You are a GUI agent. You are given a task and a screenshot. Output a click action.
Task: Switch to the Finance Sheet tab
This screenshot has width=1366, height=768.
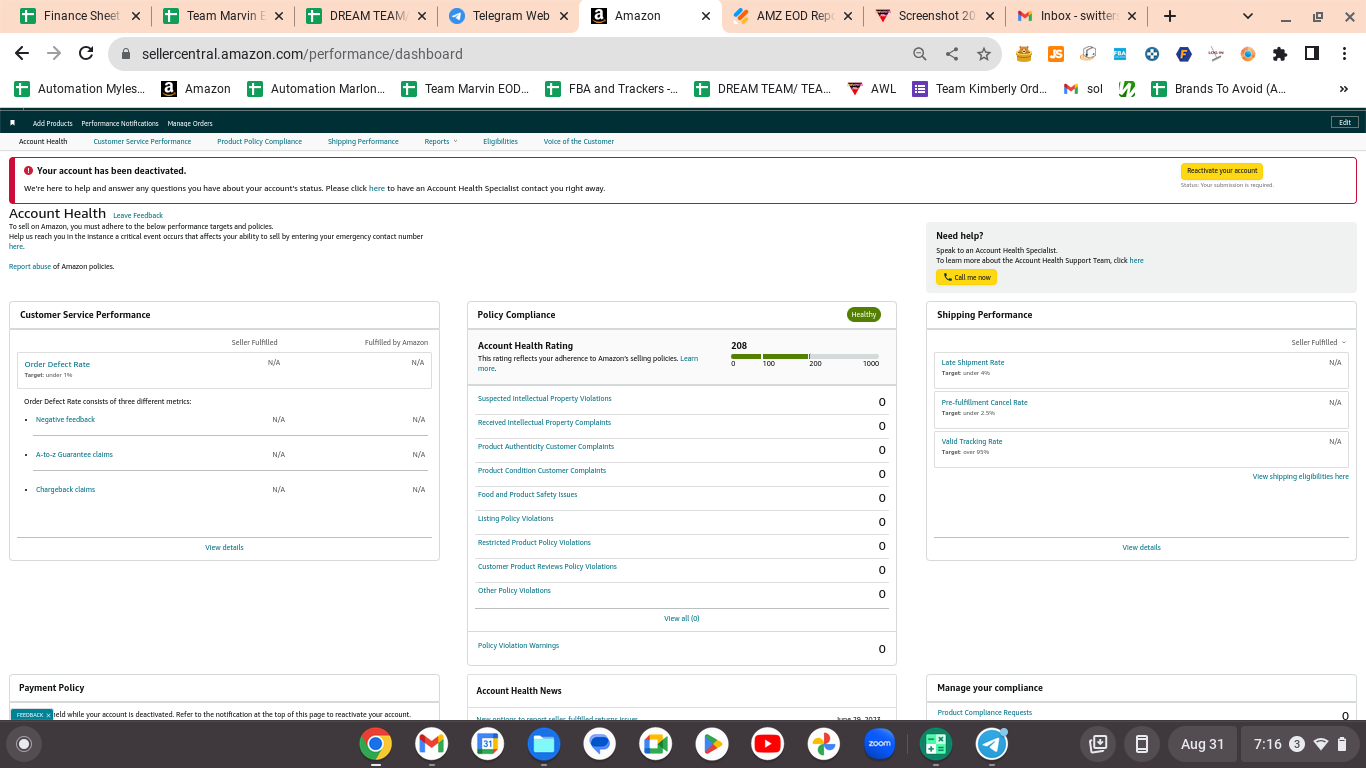80,16
